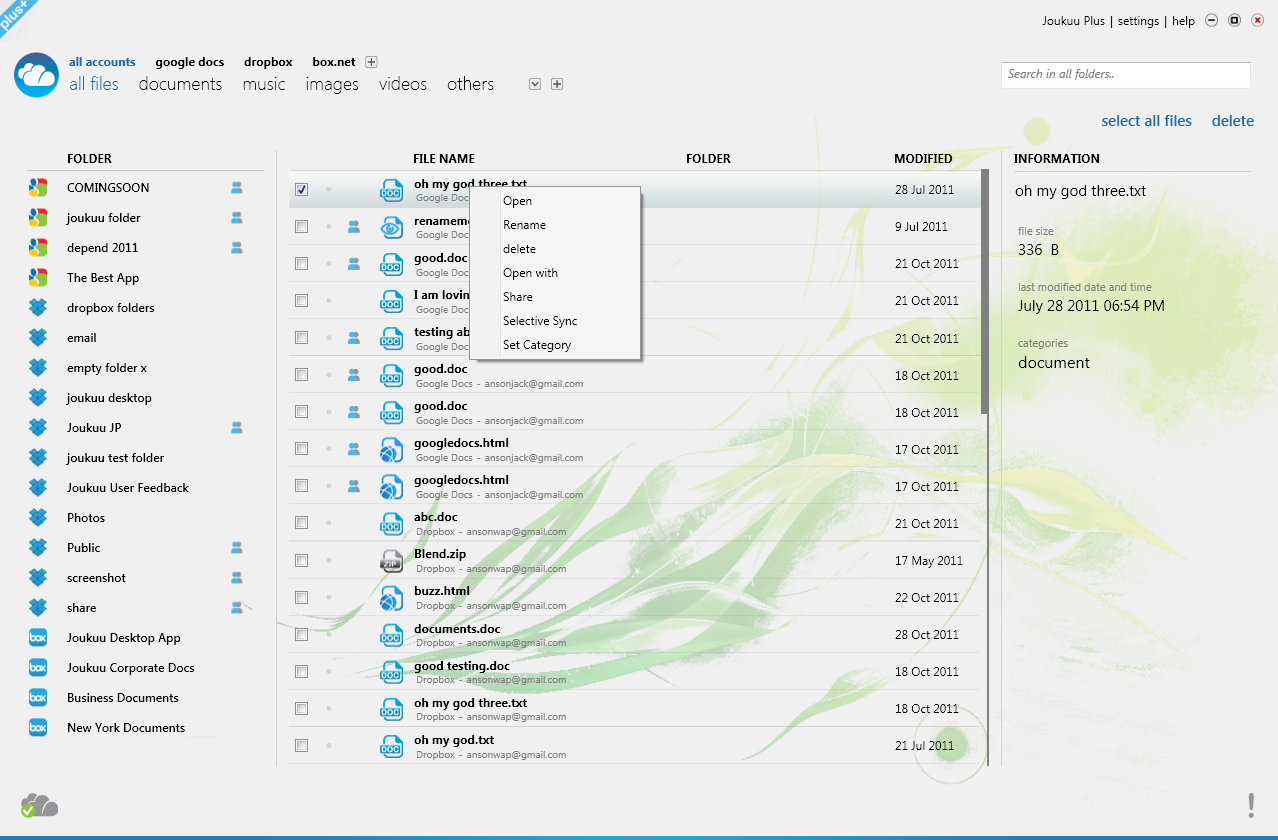Open the settings link
The height and width of the screenshot is (840, 1278).
pyautogui.click(x=1138, y=21)
